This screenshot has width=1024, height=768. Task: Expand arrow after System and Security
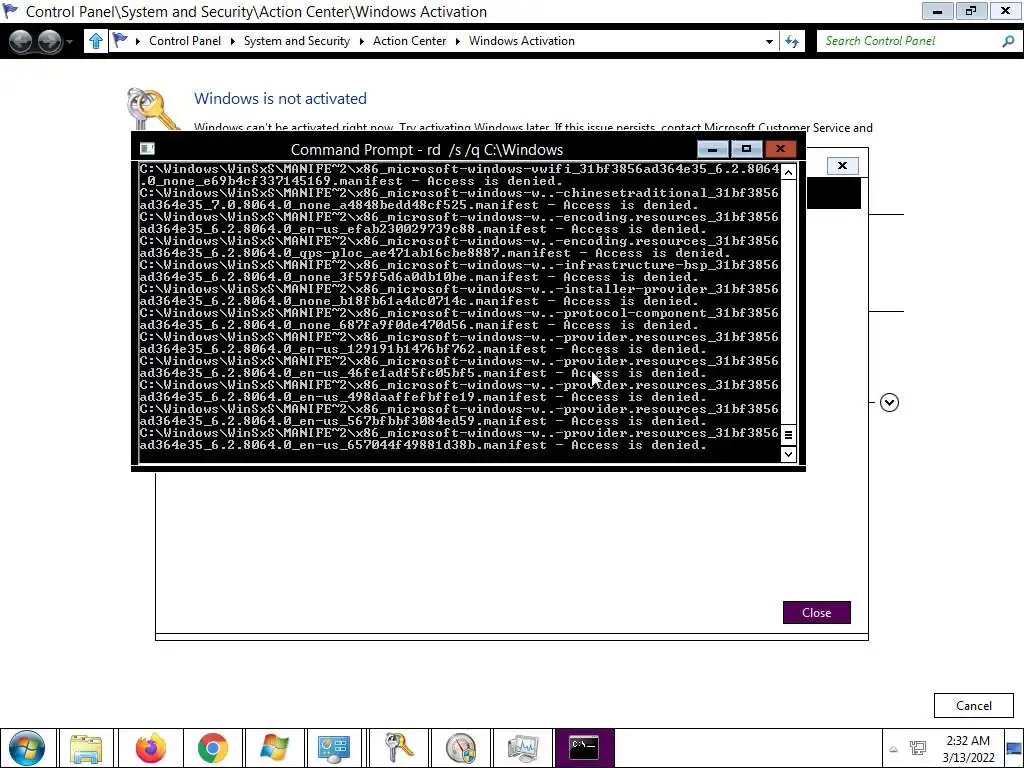pyautogui.click(x=362, y=41)
